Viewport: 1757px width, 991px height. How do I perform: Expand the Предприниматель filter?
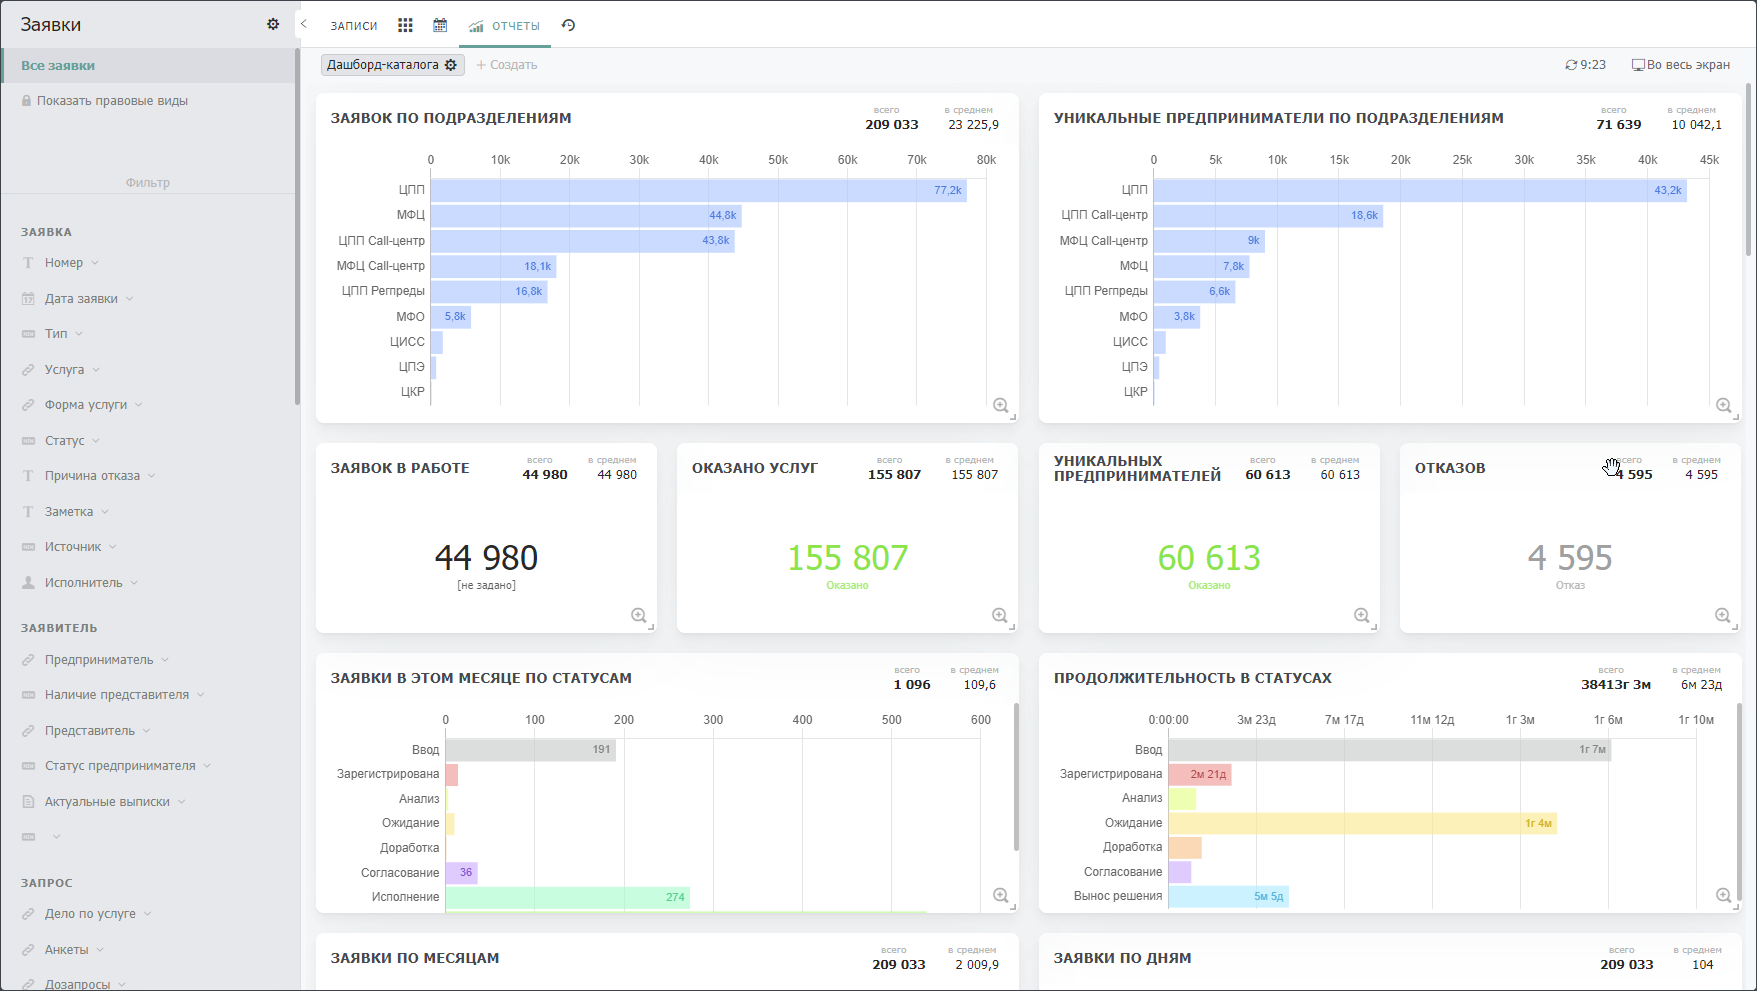point(165,660)
